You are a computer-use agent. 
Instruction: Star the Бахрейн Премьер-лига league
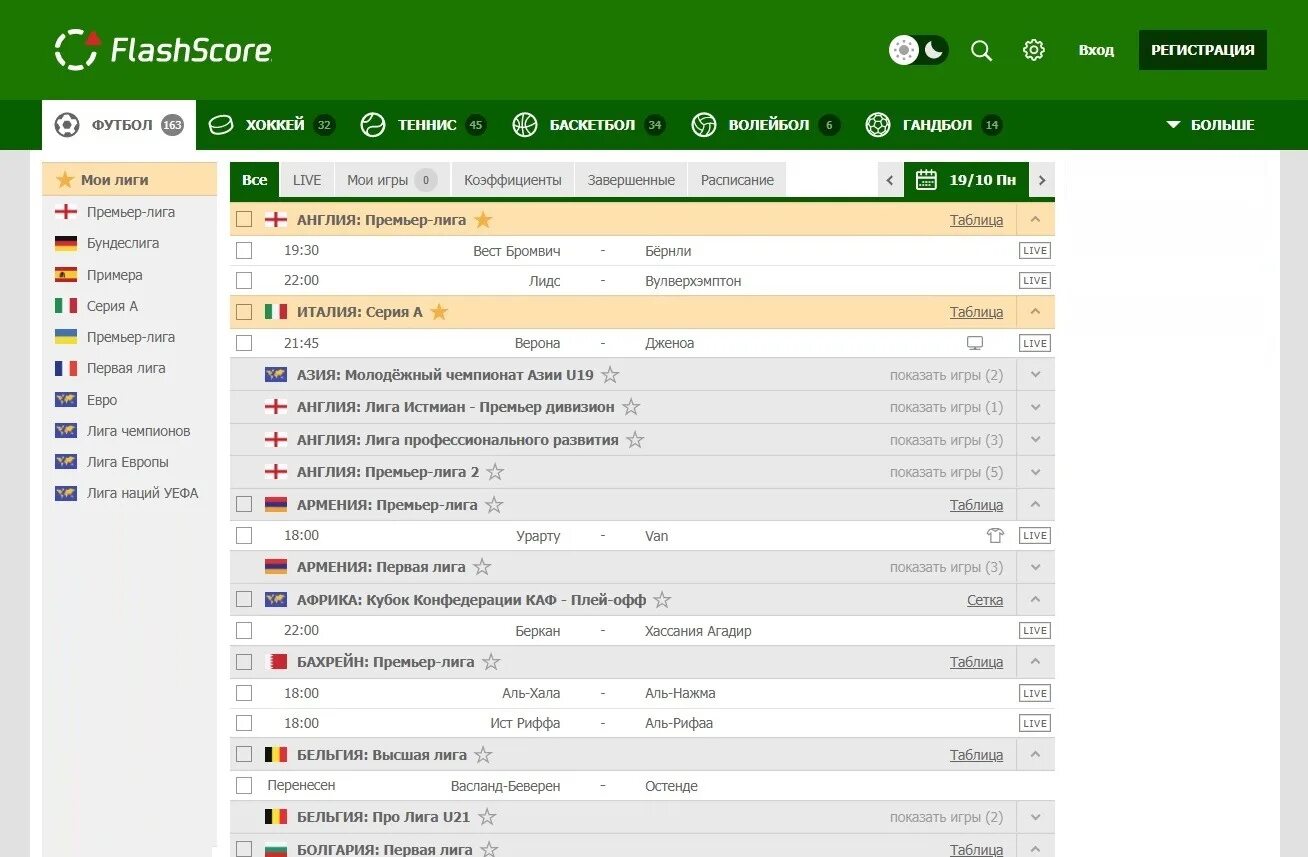(x=491, y=662)
